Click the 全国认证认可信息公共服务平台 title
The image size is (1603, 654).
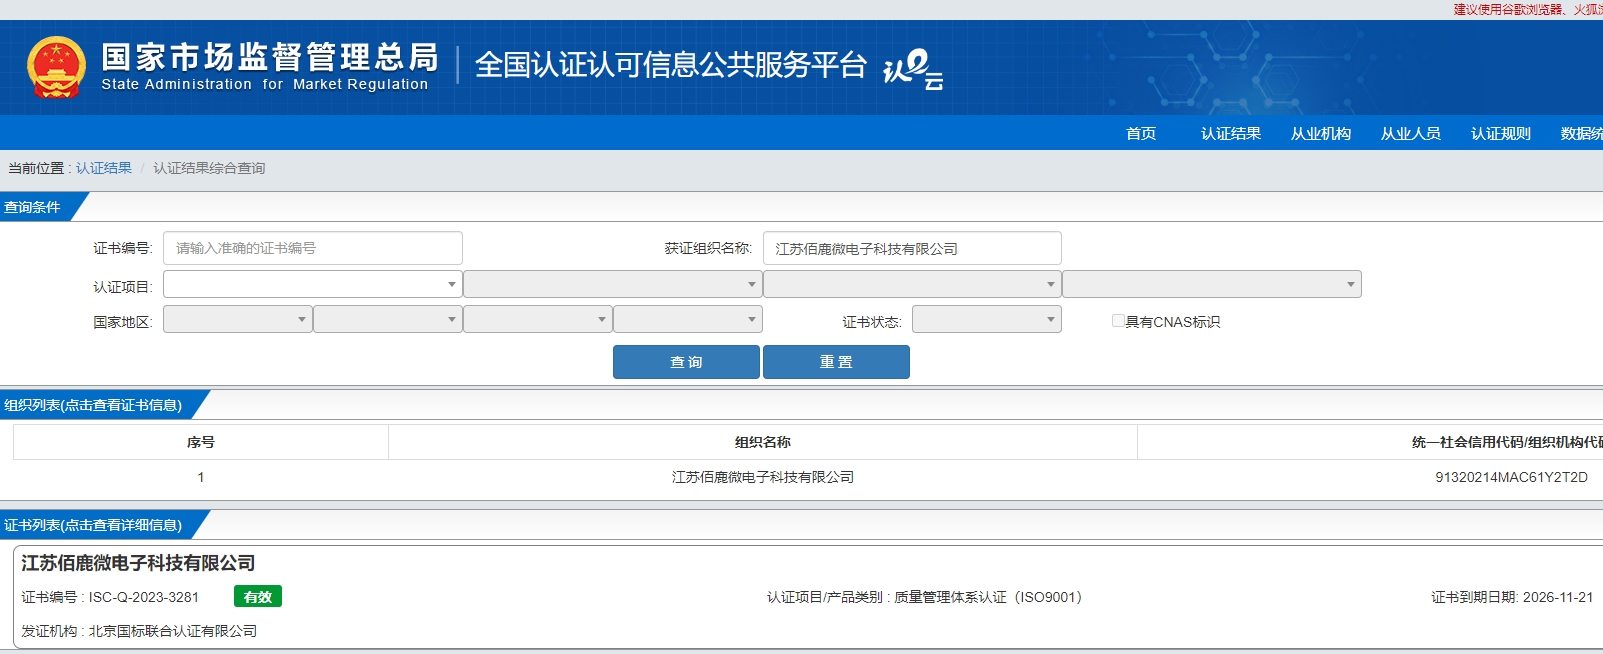click(670, 65)
